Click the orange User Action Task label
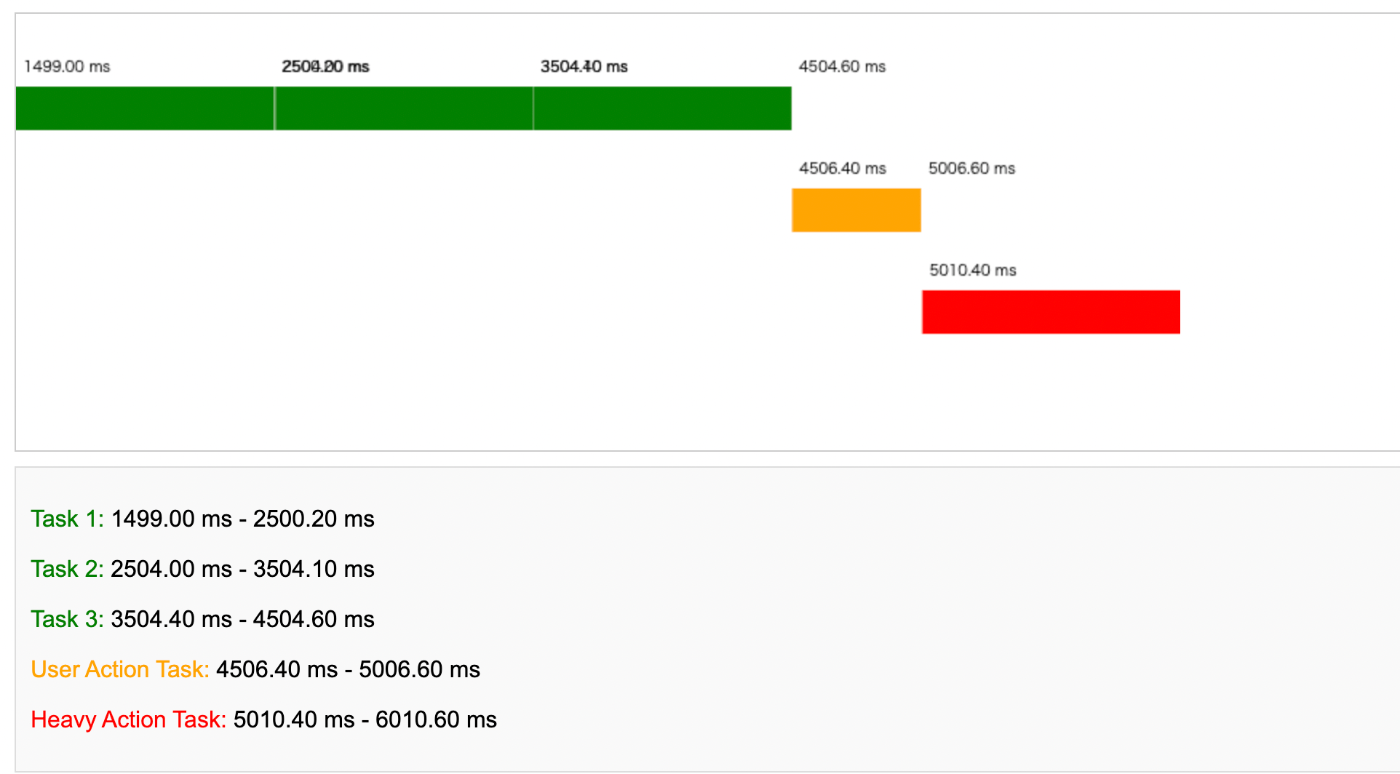The width and height of the screenshot is (1400, 774). coord(120,669)
